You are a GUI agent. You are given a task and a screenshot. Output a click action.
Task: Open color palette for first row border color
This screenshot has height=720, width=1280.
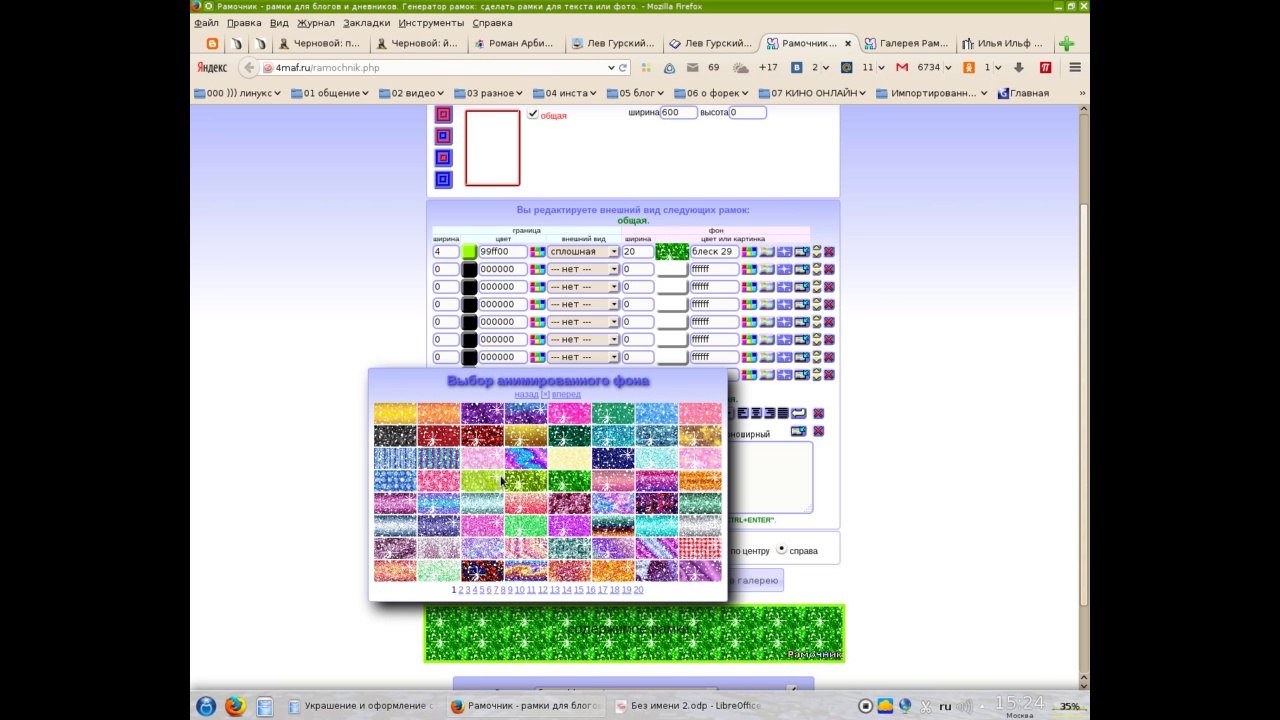537,252
